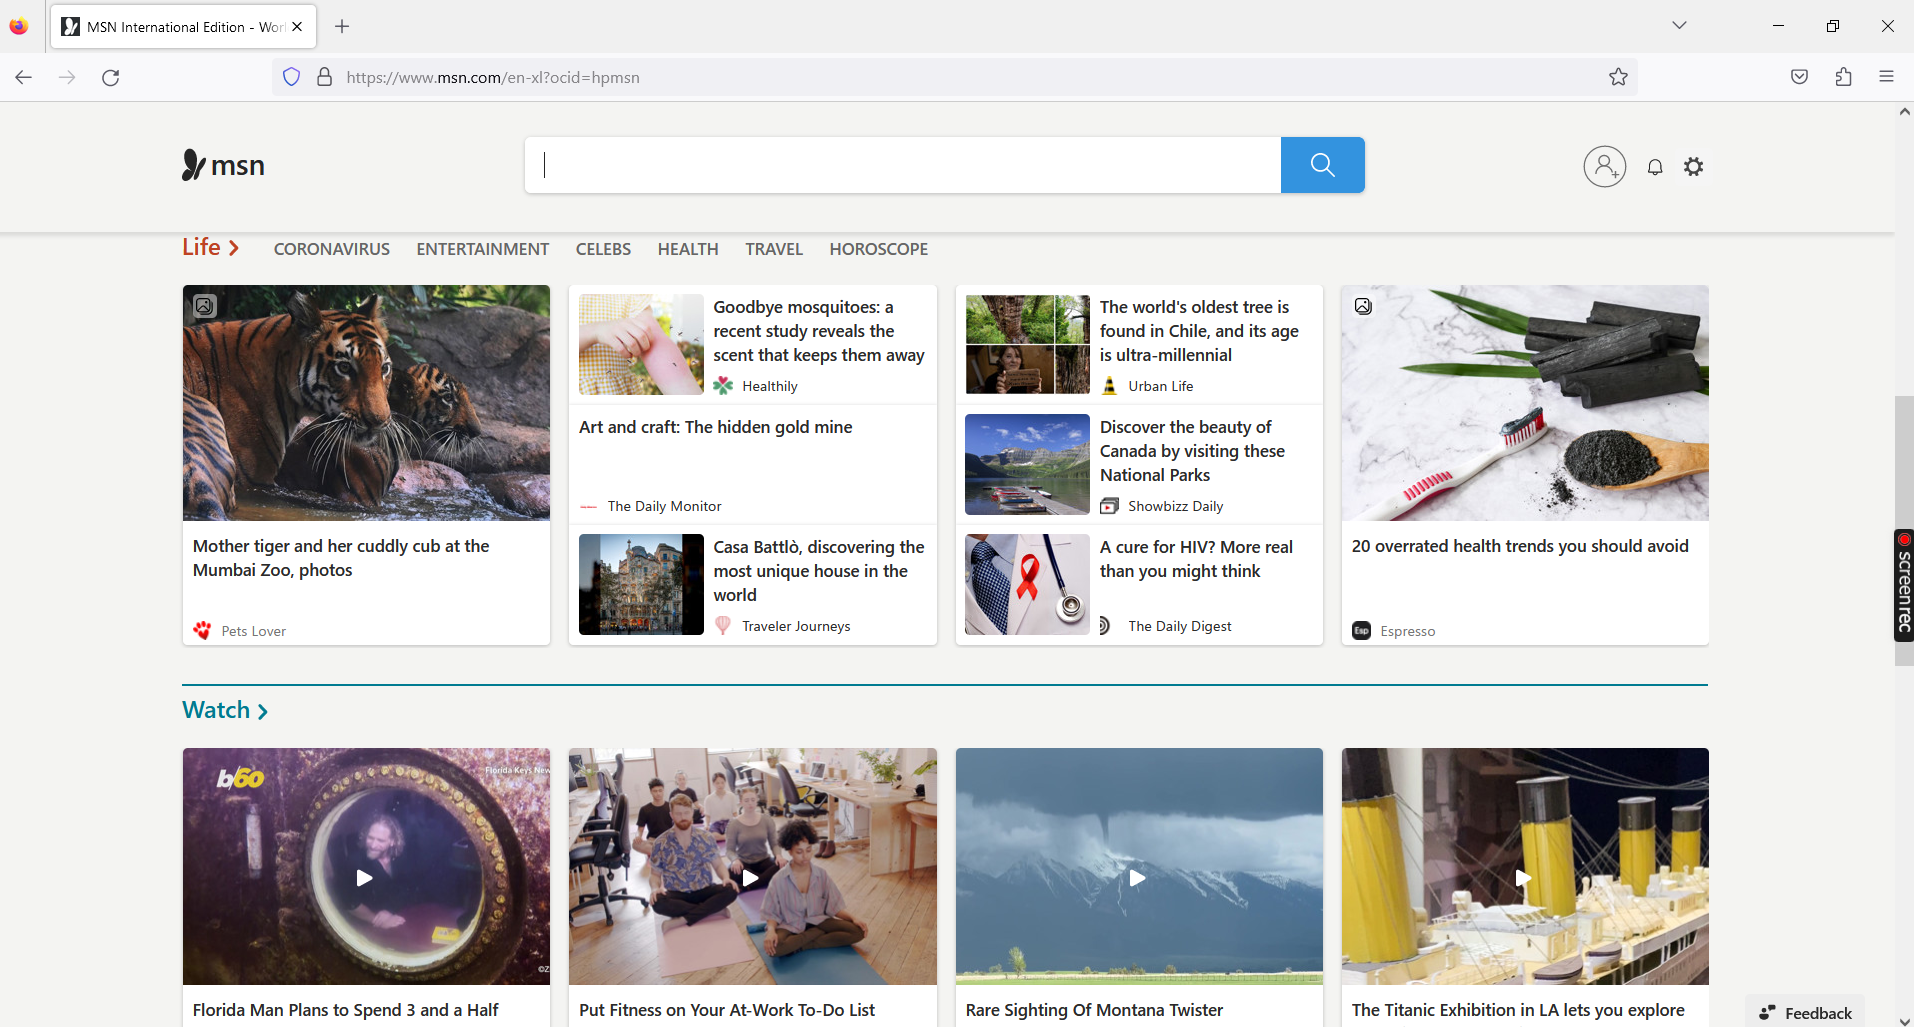Click the Feedback button

coord(1806,1012)
